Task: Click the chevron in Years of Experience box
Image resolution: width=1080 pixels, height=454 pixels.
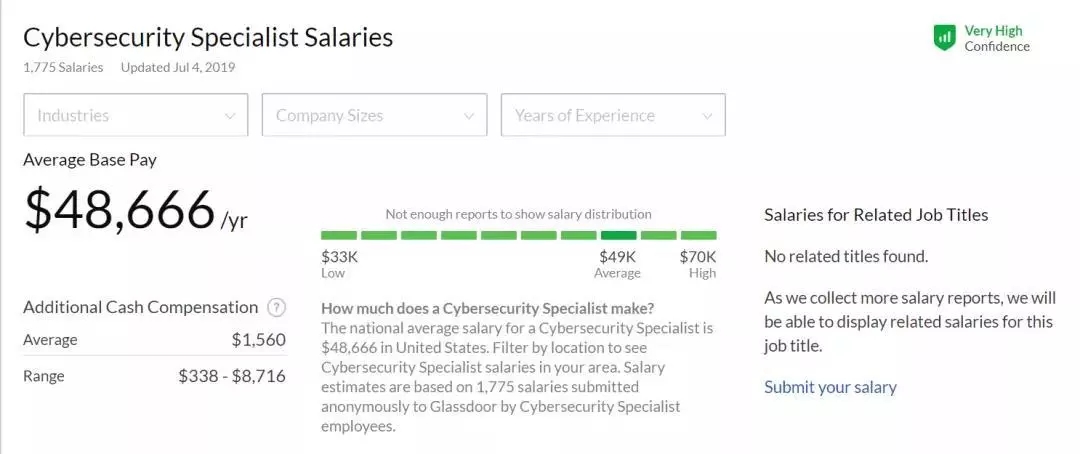Action: click(x=708, y=116)
